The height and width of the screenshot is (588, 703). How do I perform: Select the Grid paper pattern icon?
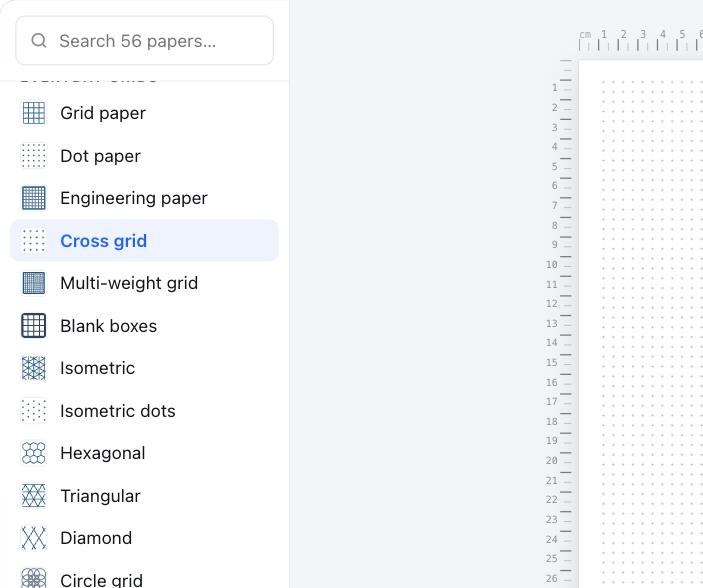tap(34, 113)
